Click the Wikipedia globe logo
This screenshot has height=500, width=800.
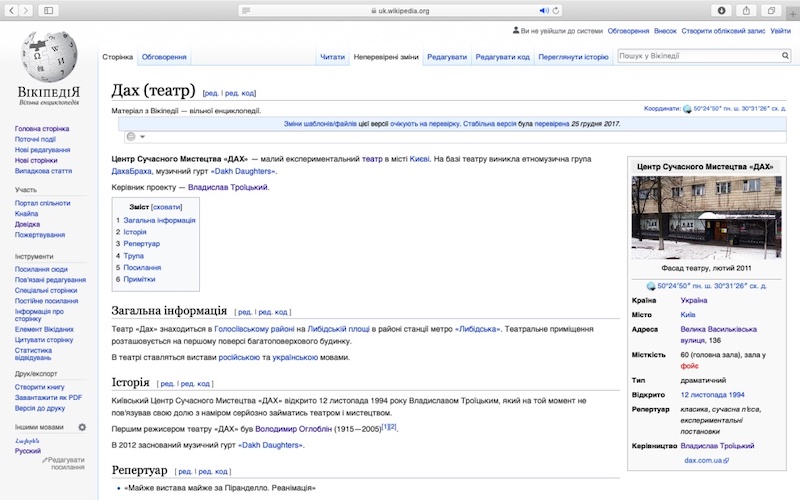(x=49, y=56)
